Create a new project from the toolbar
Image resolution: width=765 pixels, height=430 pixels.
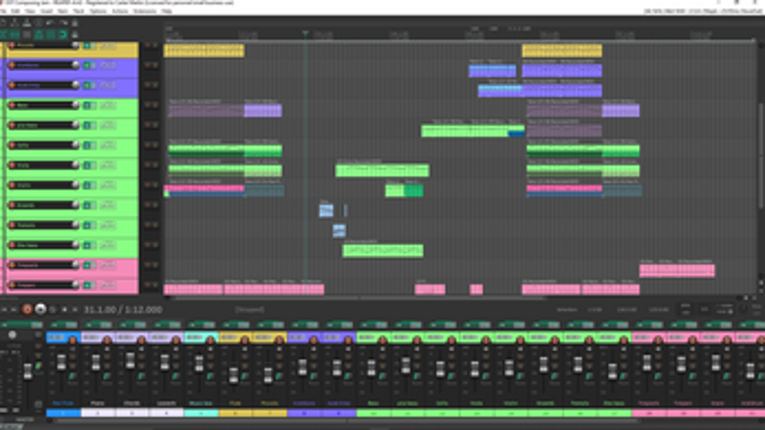[x=3, y=22]
